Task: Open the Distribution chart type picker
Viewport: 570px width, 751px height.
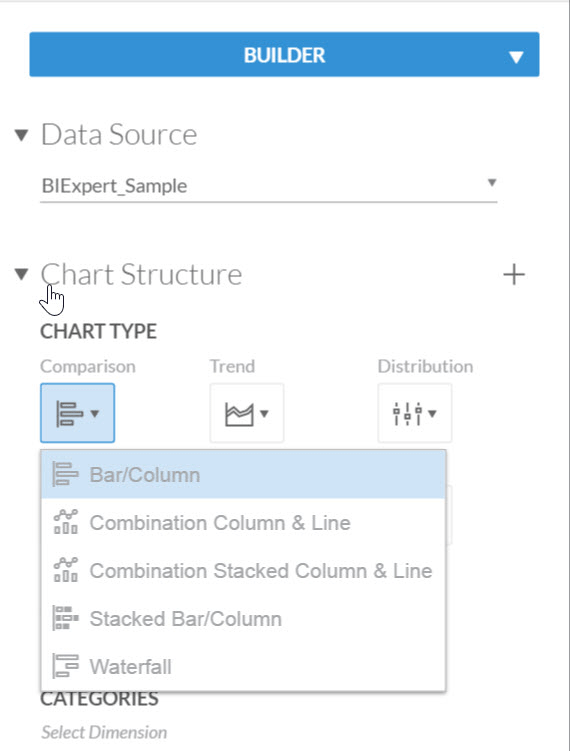Action: 414,413
